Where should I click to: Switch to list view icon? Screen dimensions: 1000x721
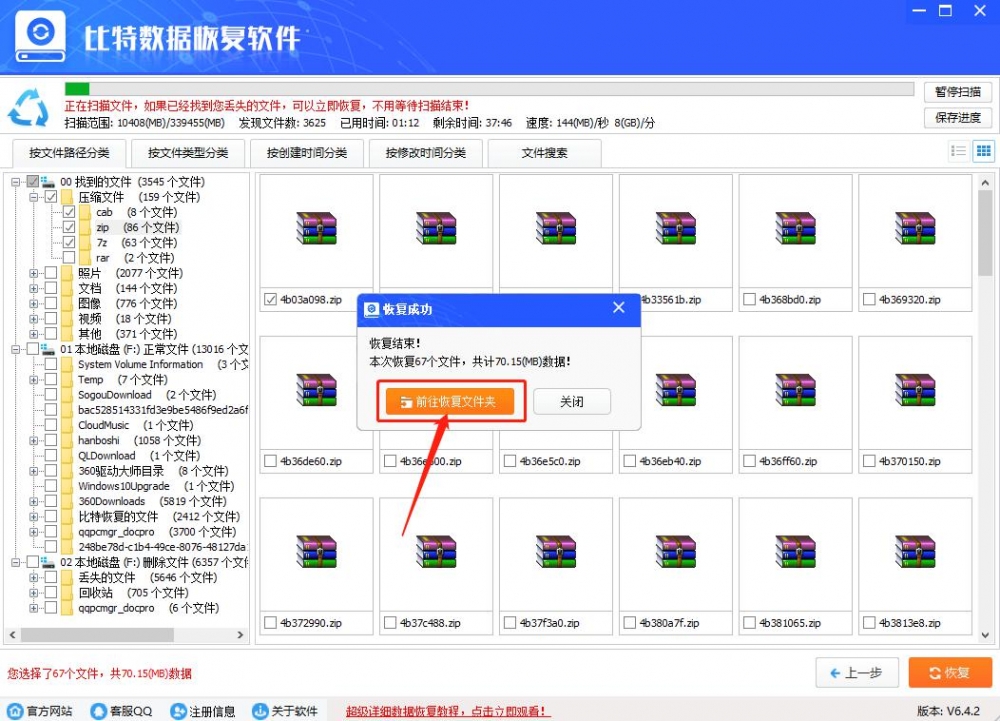(958, 151)
